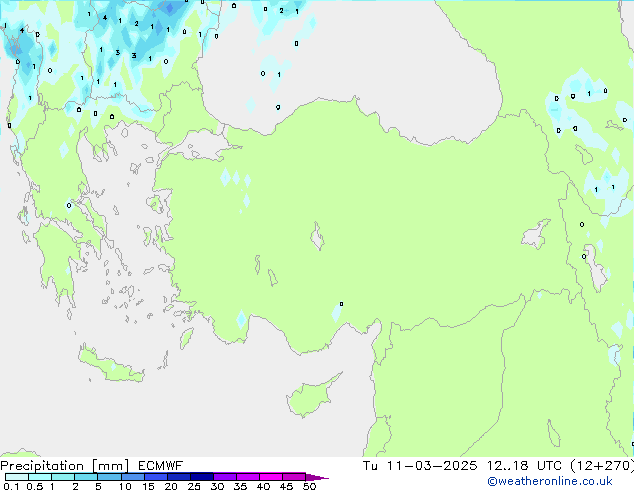Screen dimensions: 634x490
Task: Open the weatheronline.co.uk link
Action: (x=550, y=481)
